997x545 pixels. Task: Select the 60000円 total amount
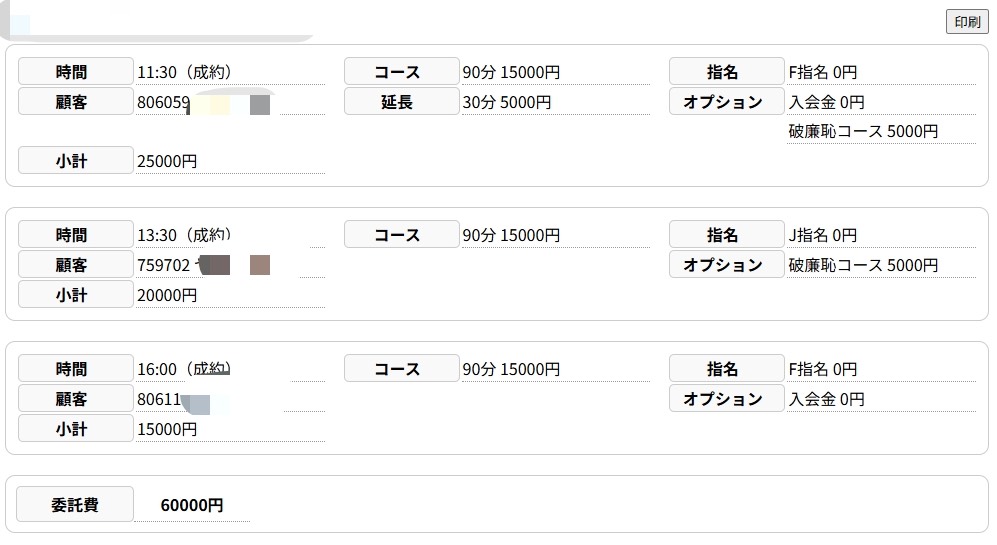[192, 506]
